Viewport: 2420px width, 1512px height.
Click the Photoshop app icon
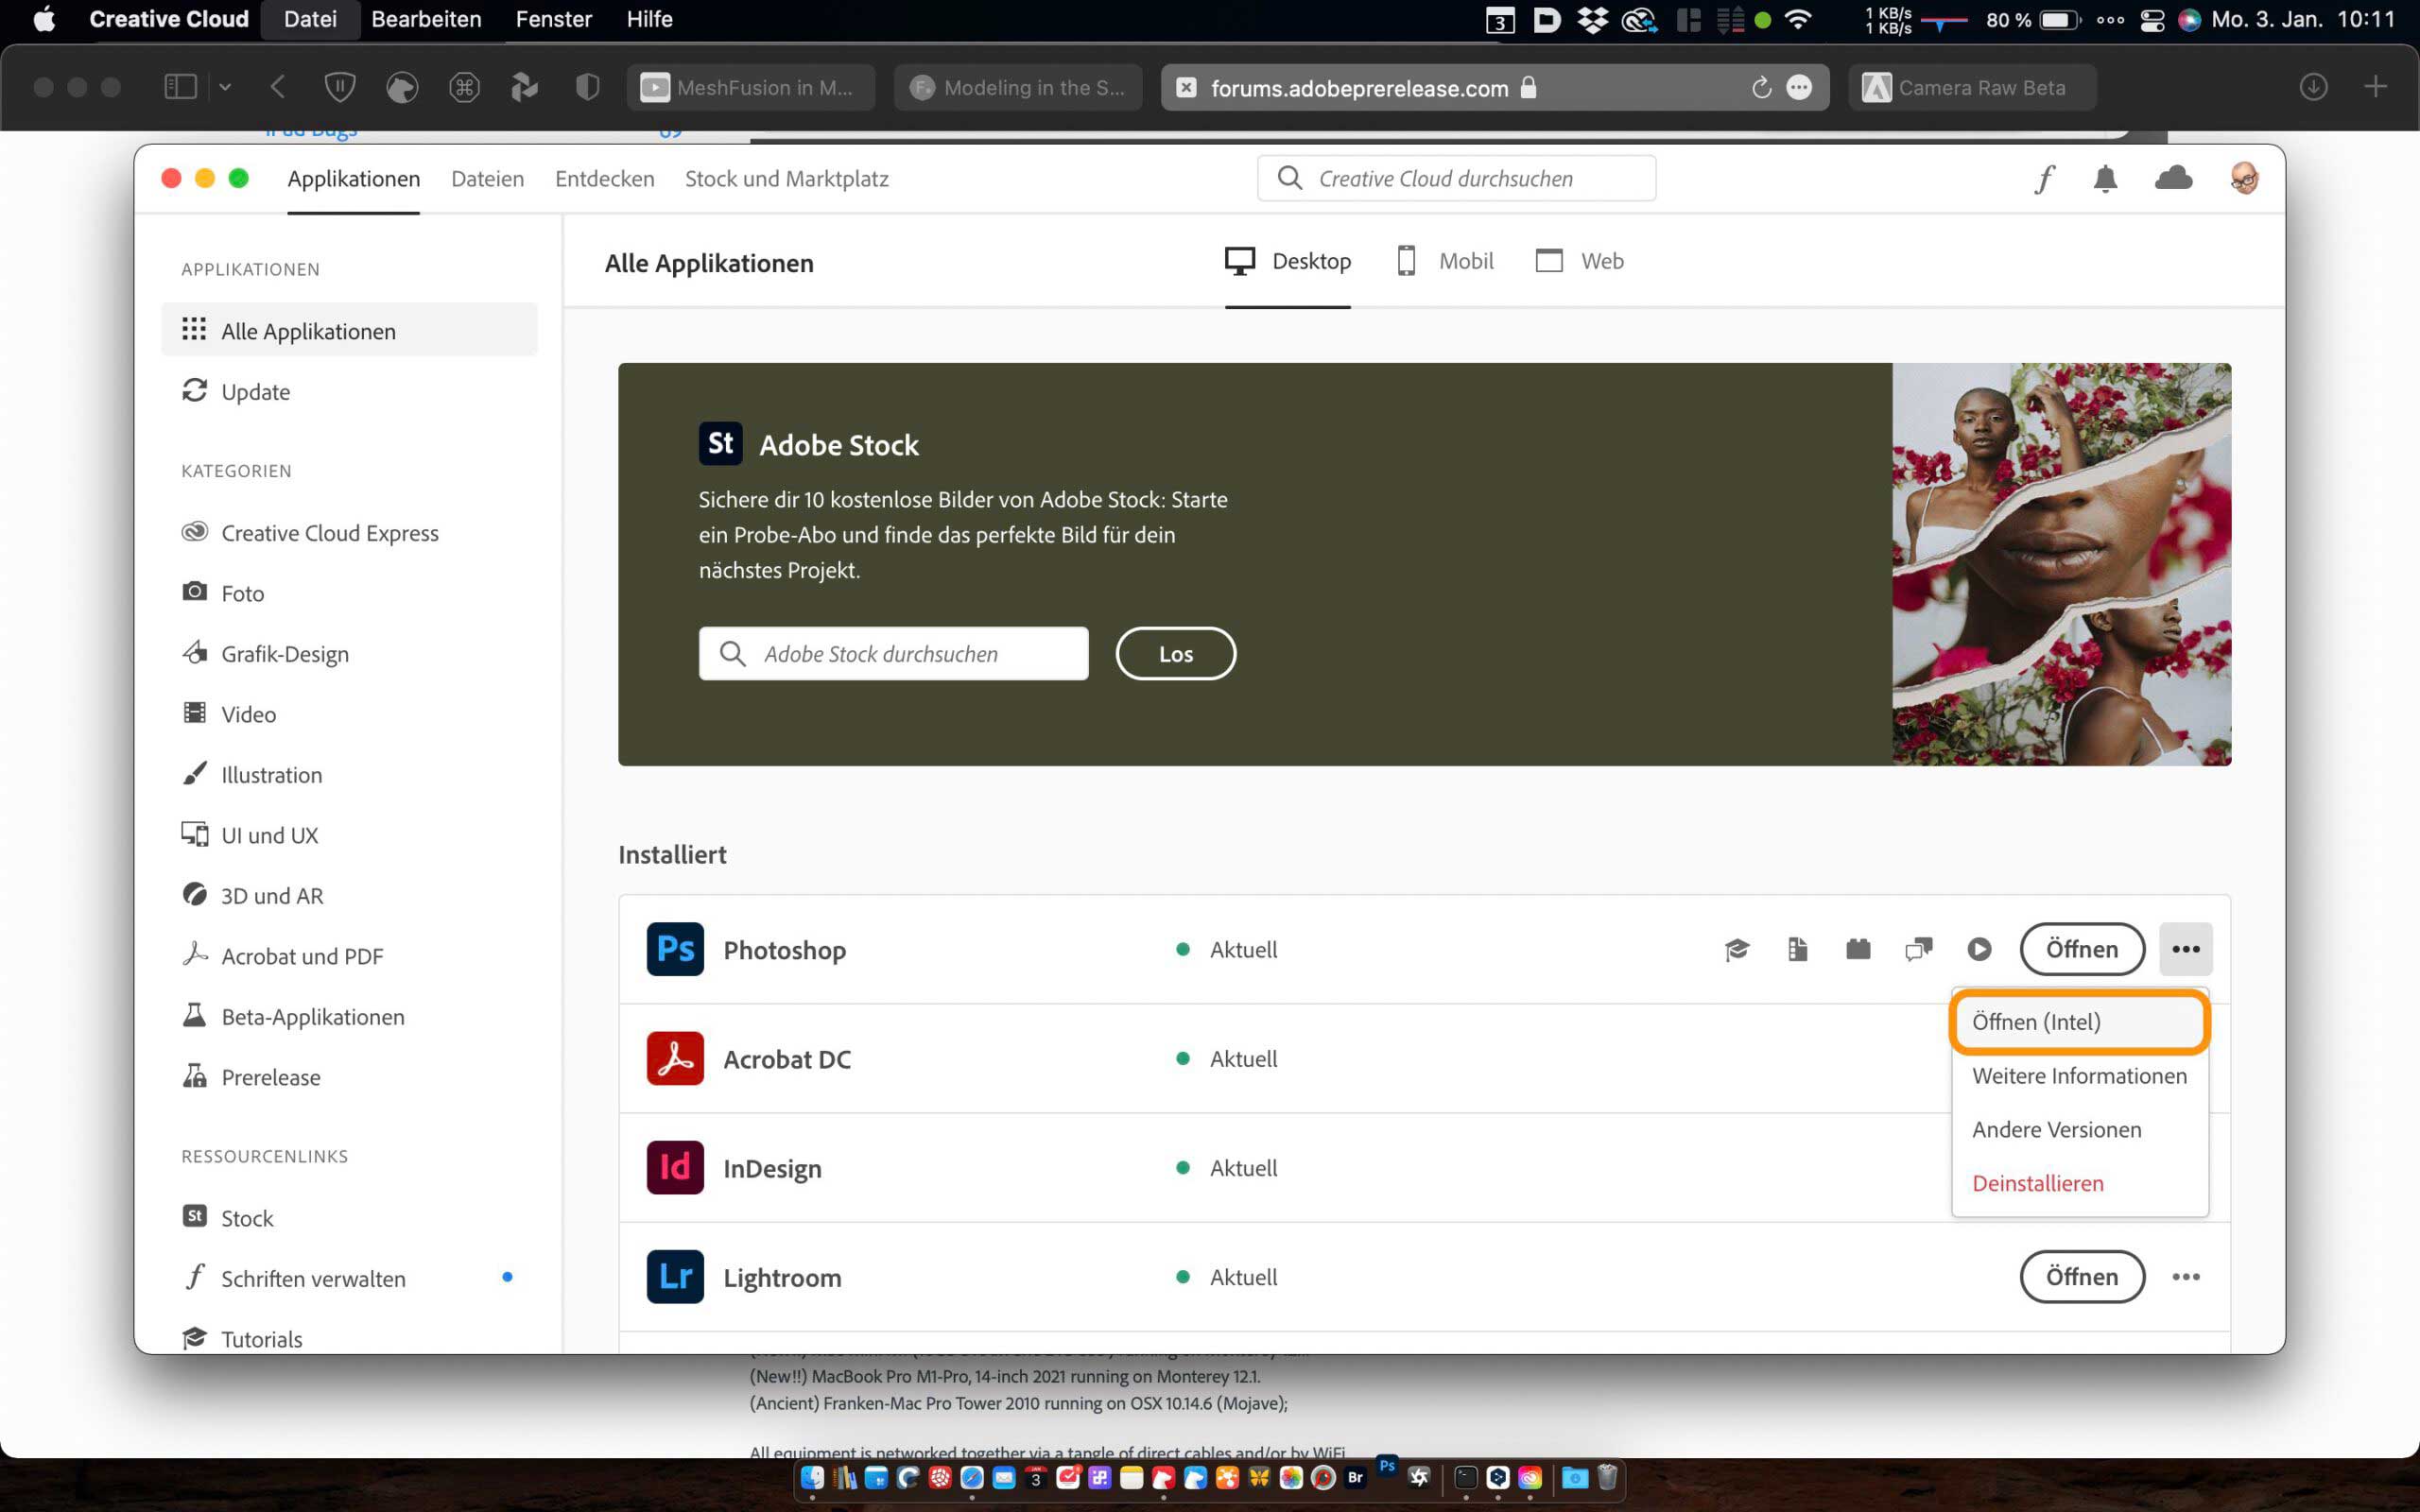point(675,949)
